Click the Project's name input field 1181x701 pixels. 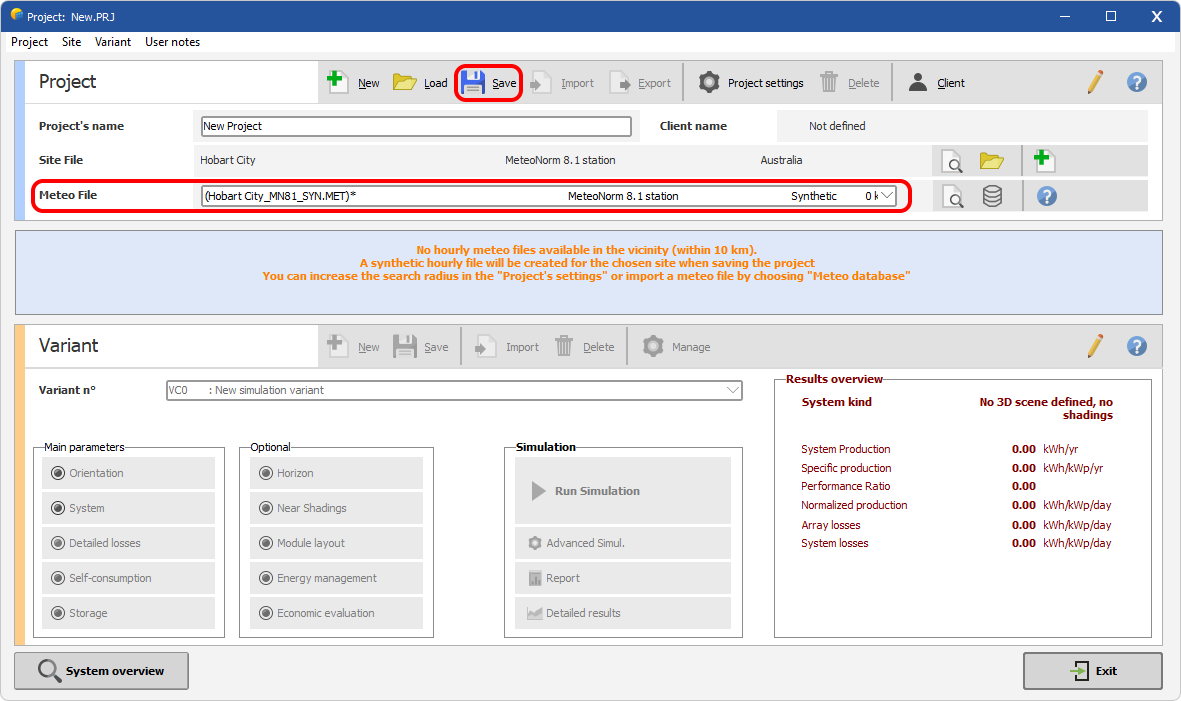[x=416, y=126]
